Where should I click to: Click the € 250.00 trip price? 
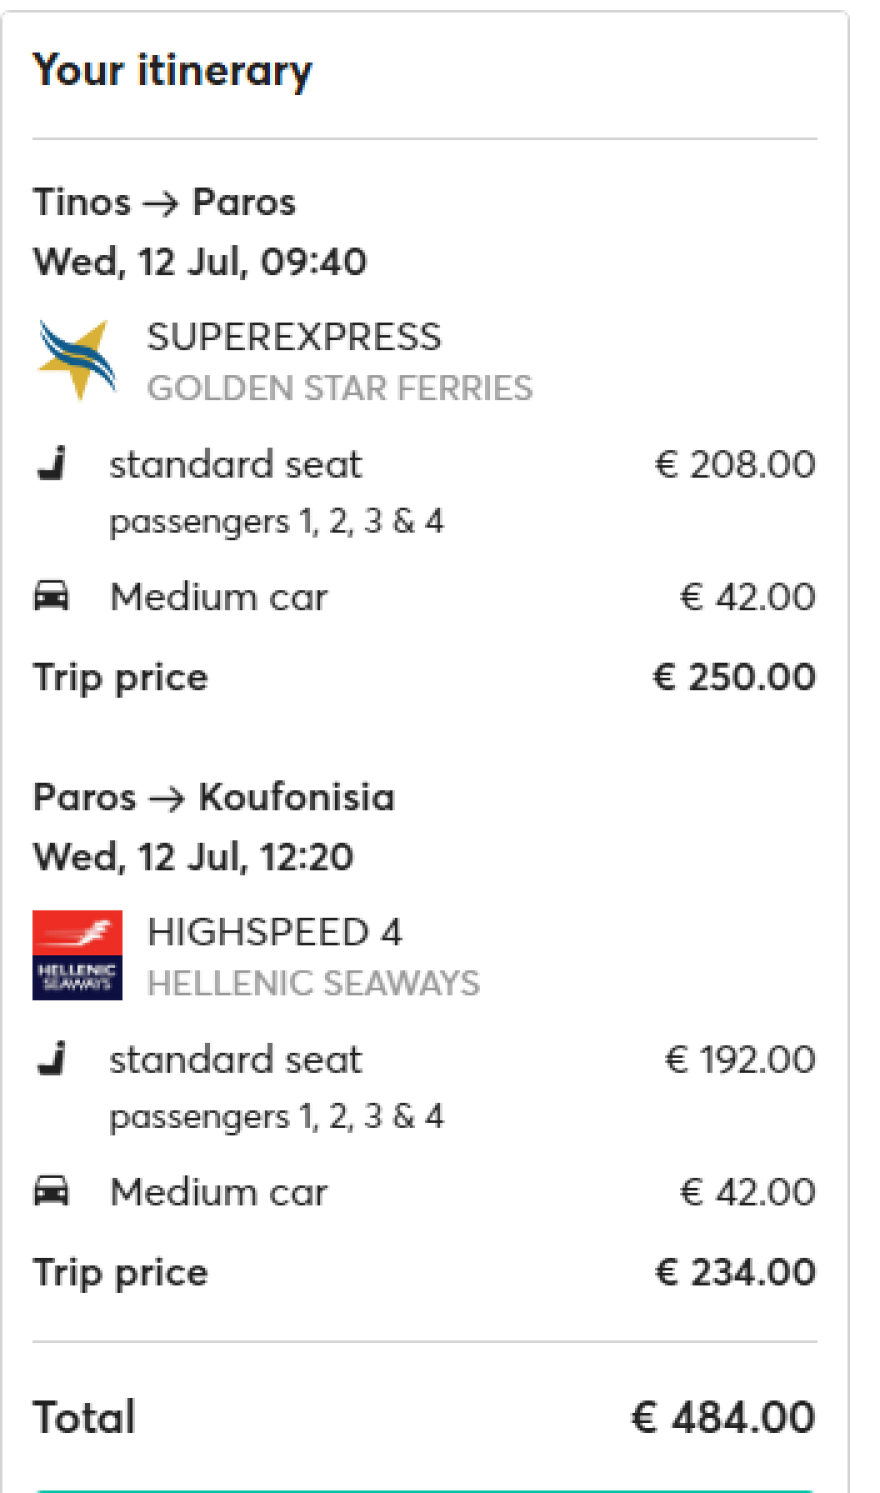(x=734, y=677)
